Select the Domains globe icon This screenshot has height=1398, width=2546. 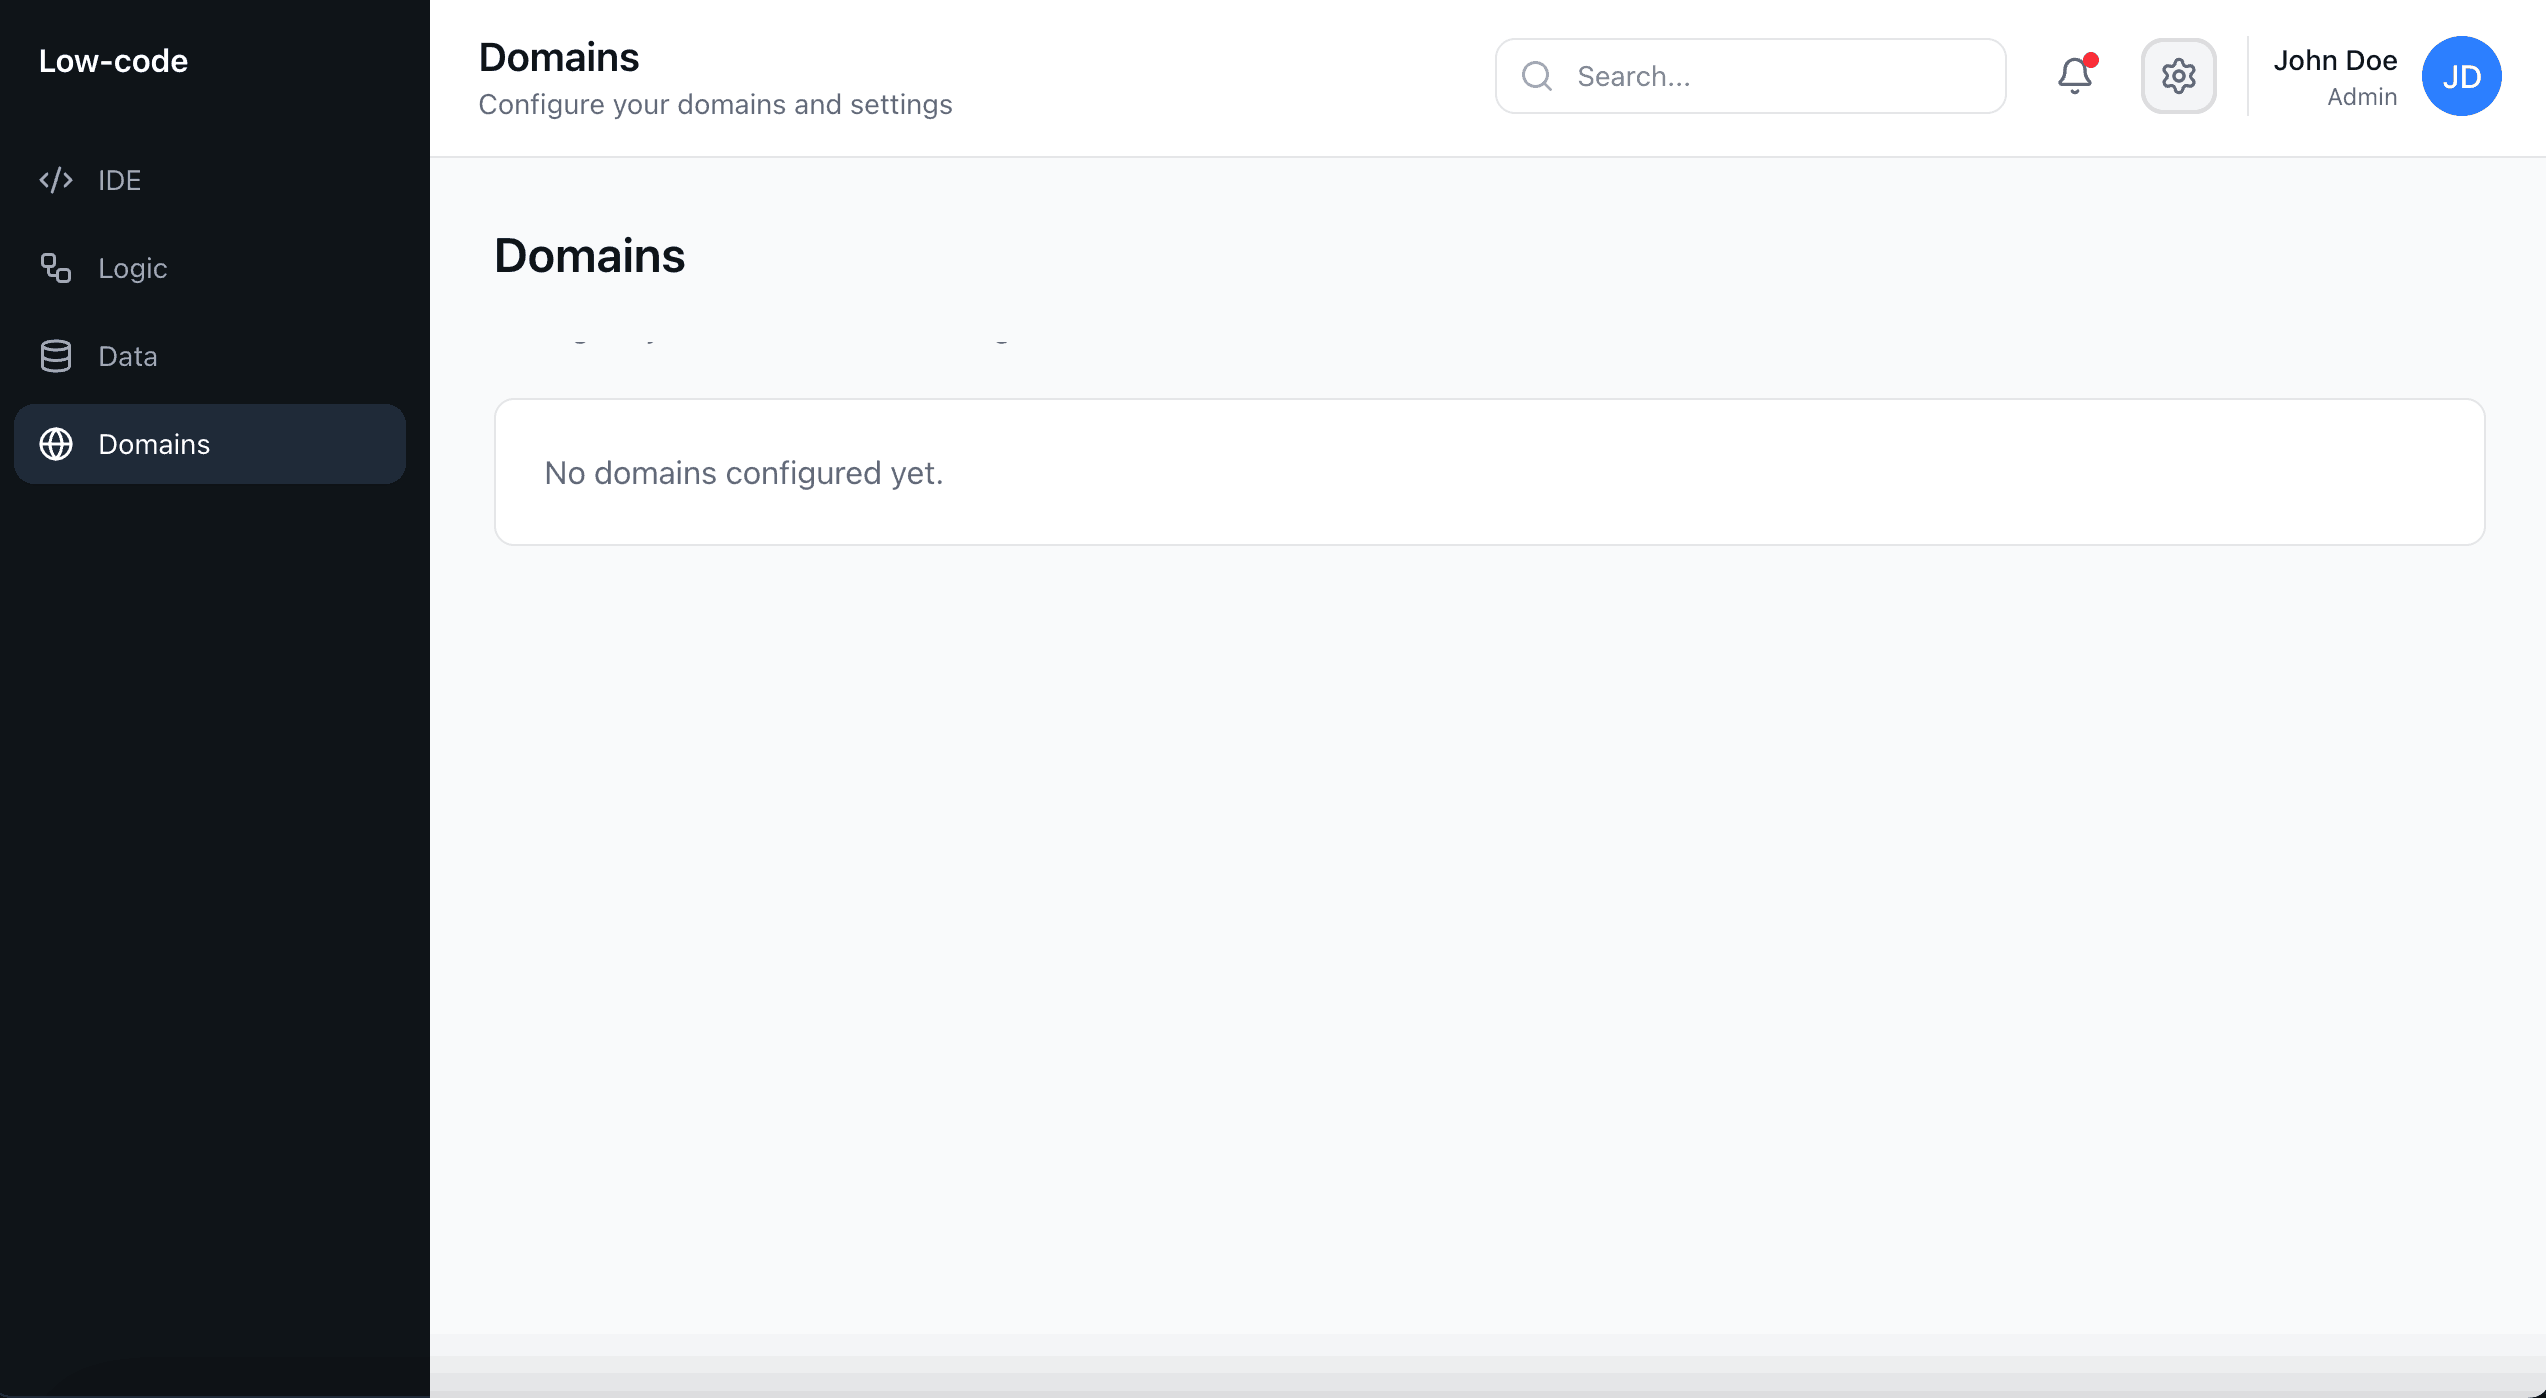click(x=56, y=444)
